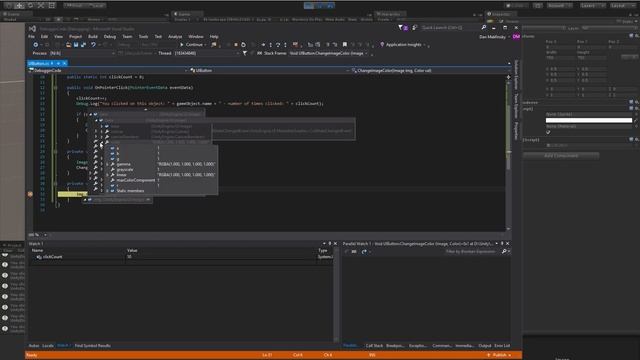Viewport: 640px width, 360px height.
Task: Open the Build menu
Action: 93,36
